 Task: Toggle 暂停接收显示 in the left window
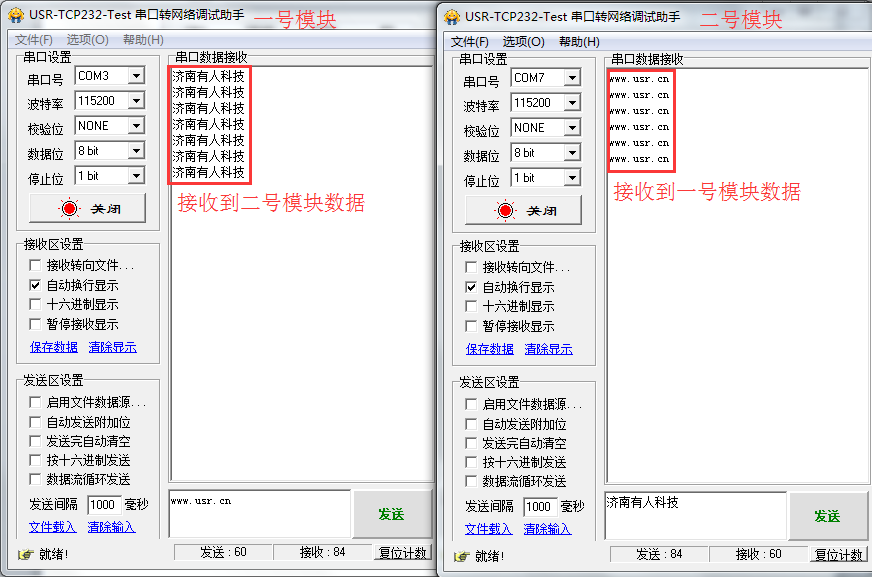tap(36, 324)
